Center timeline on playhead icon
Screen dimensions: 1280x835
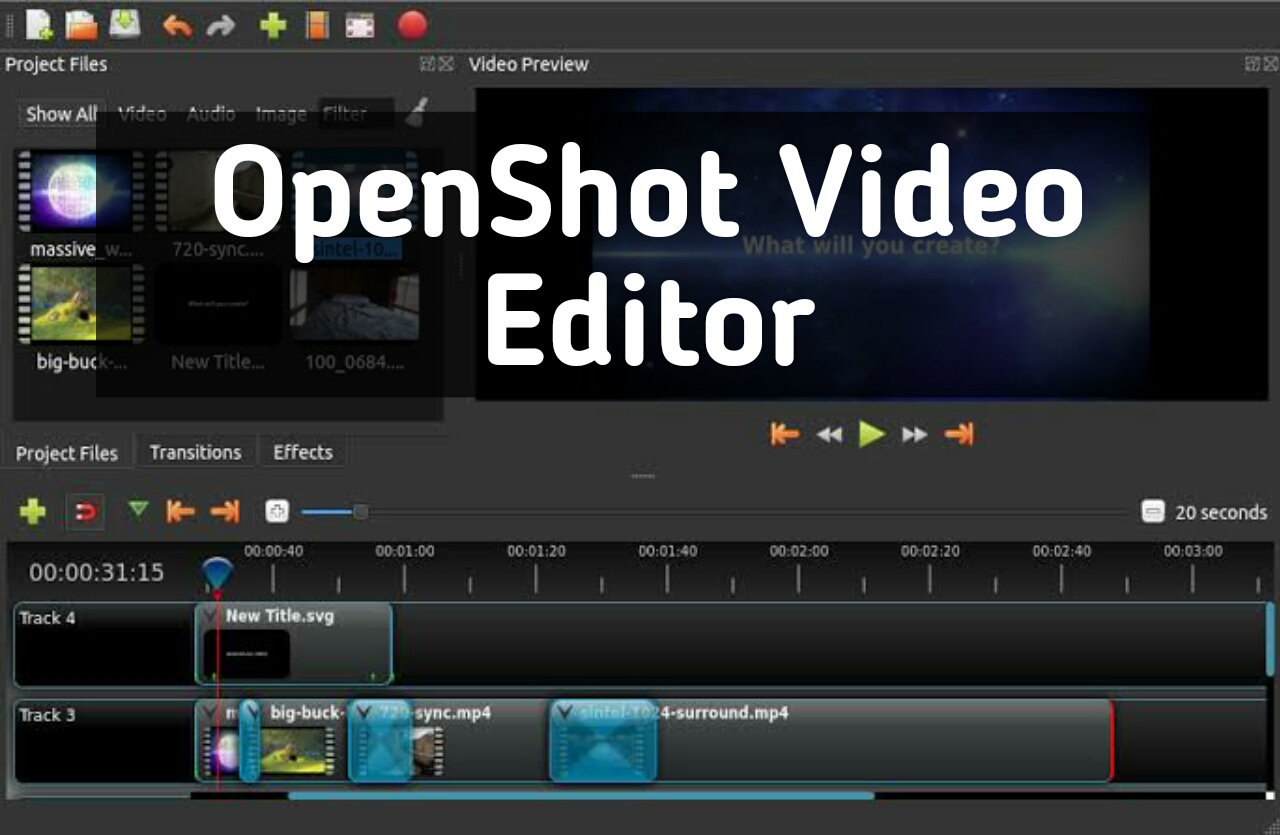tap(276, 511)
